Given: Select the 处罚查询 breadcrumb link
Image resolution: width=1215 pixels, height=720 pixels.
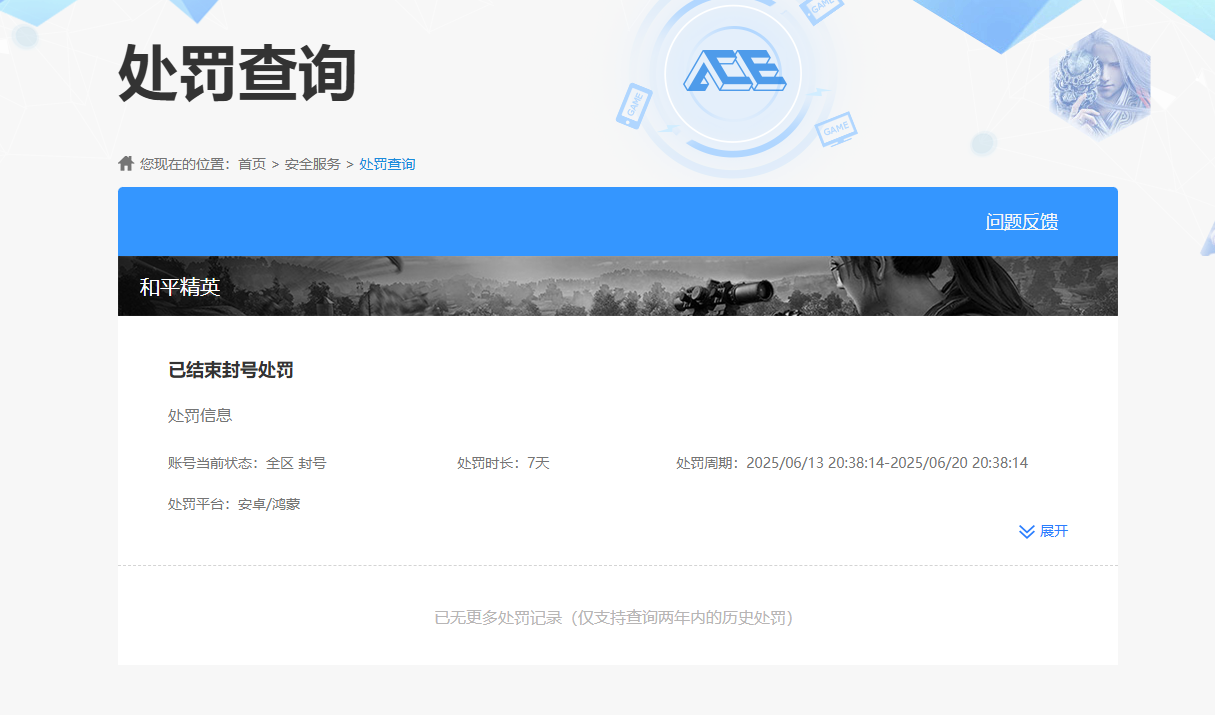Looking at the screenshot, I should 387,164.
